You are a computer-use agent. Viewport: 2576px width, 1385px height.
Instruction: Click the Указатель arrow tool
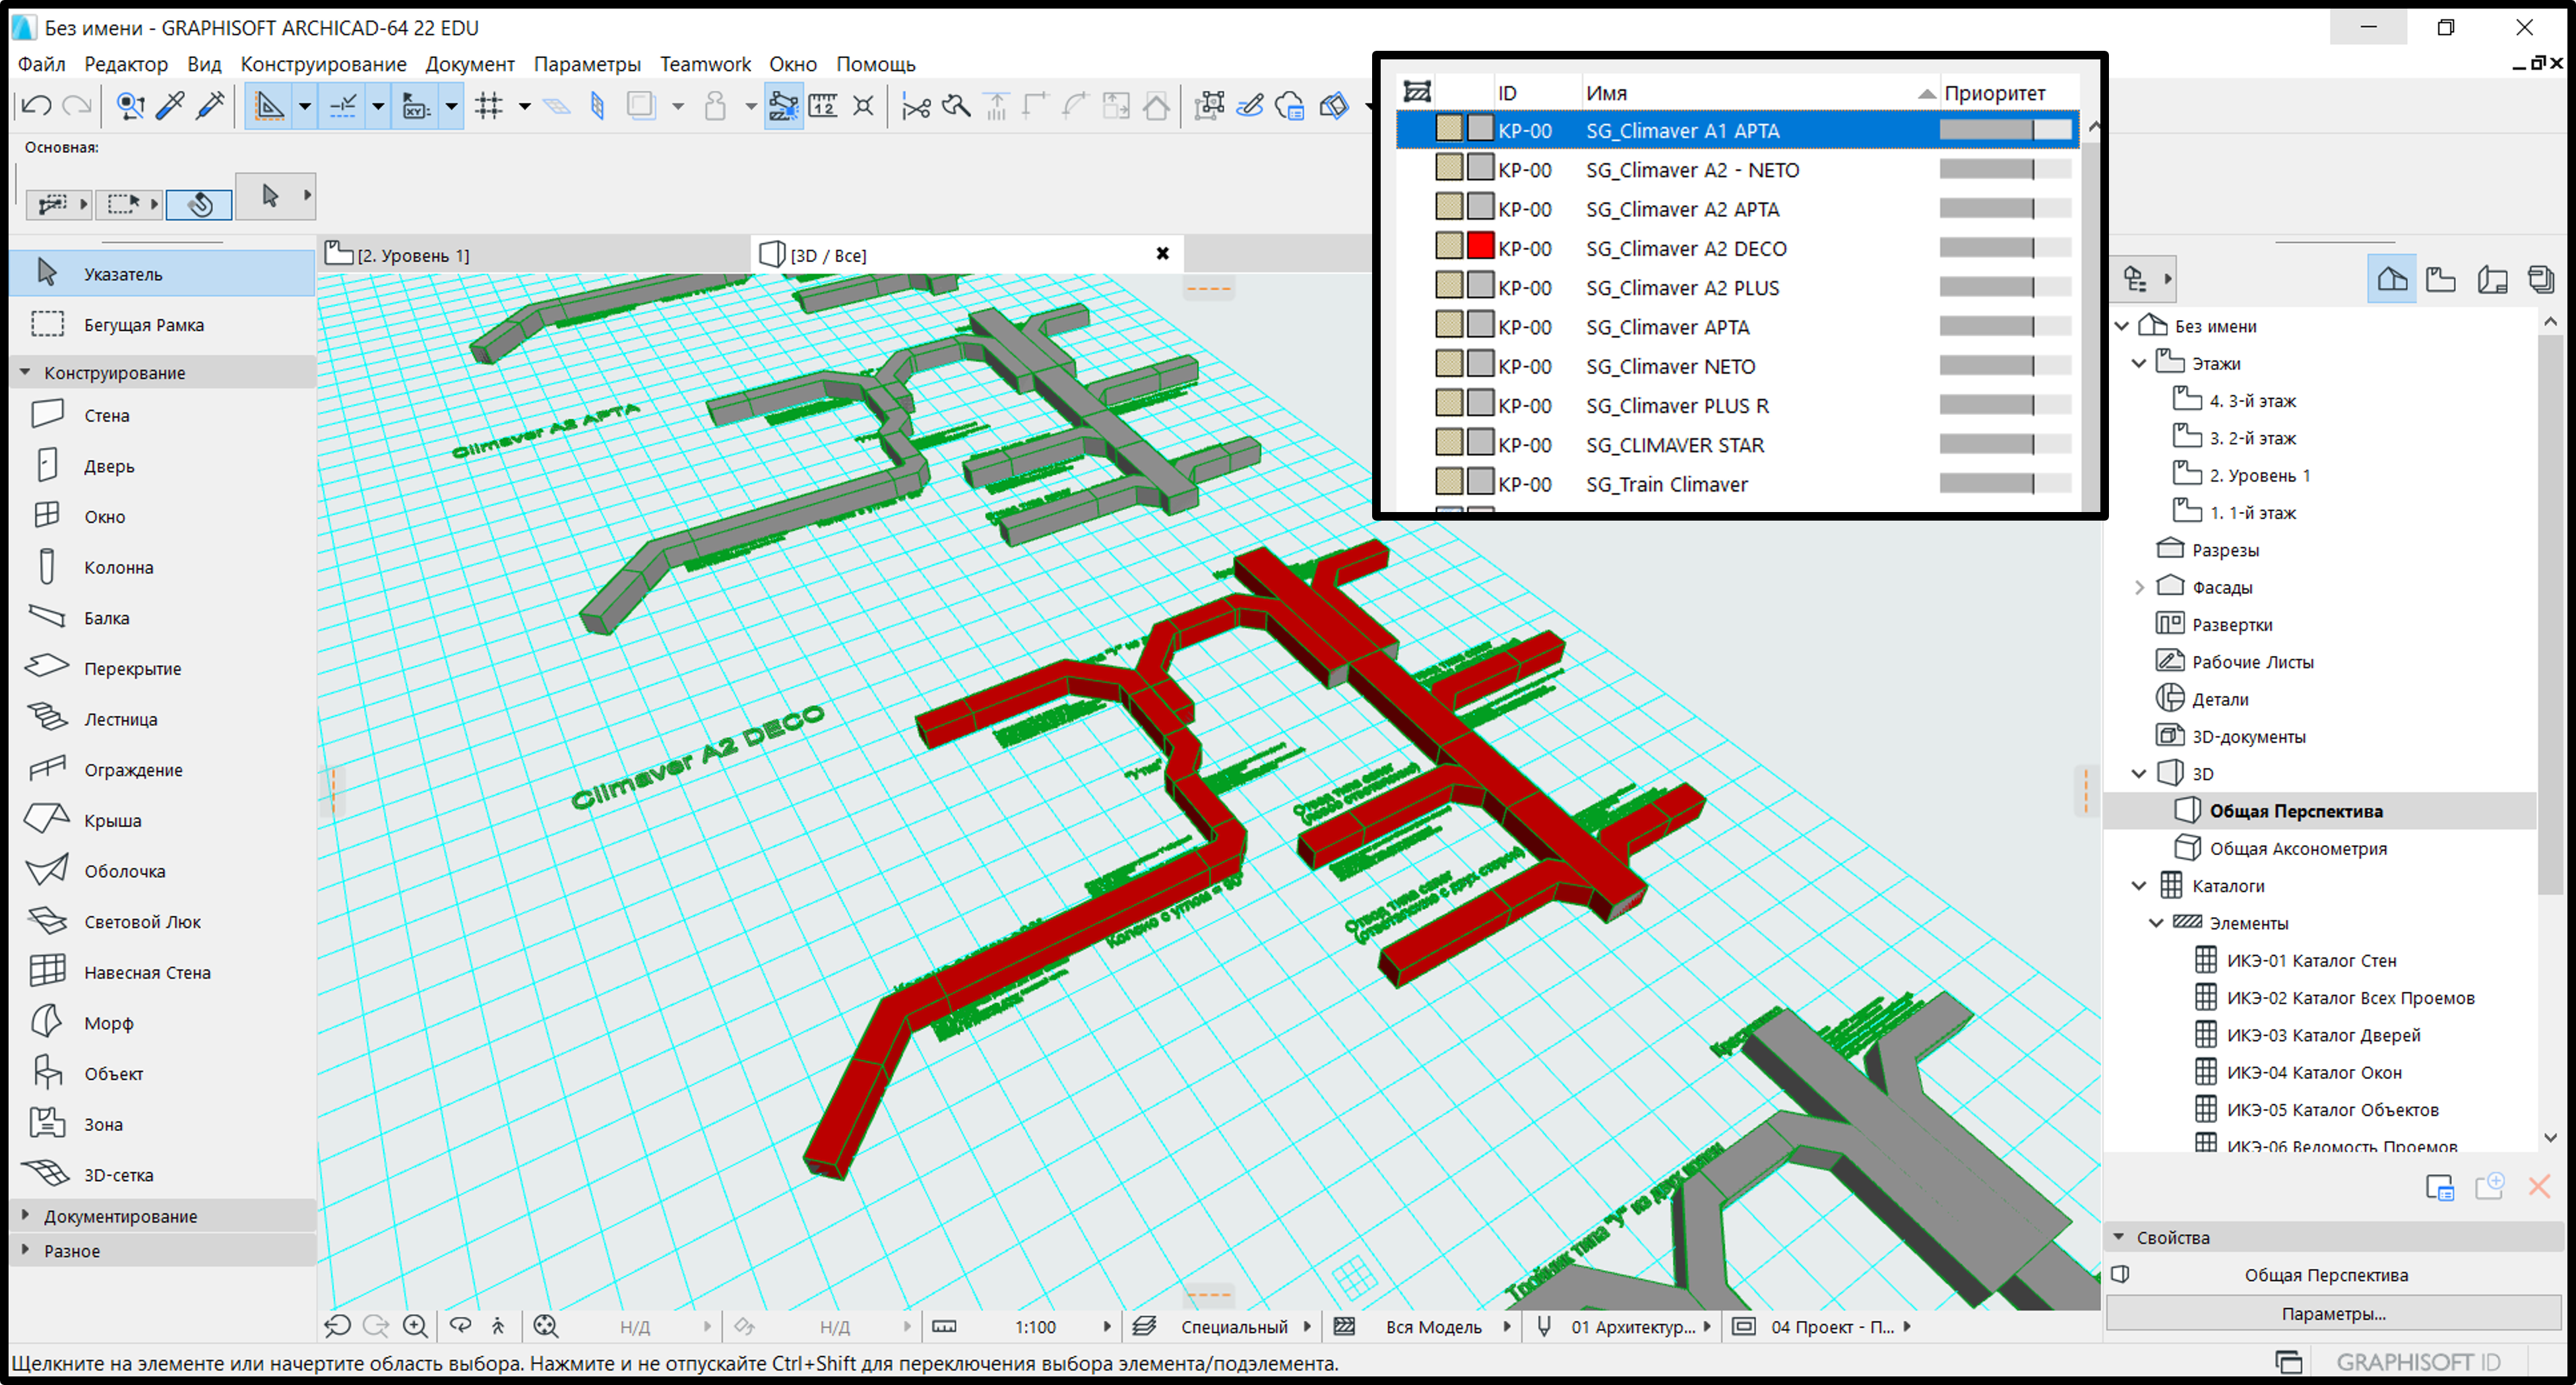coord(162,273)
